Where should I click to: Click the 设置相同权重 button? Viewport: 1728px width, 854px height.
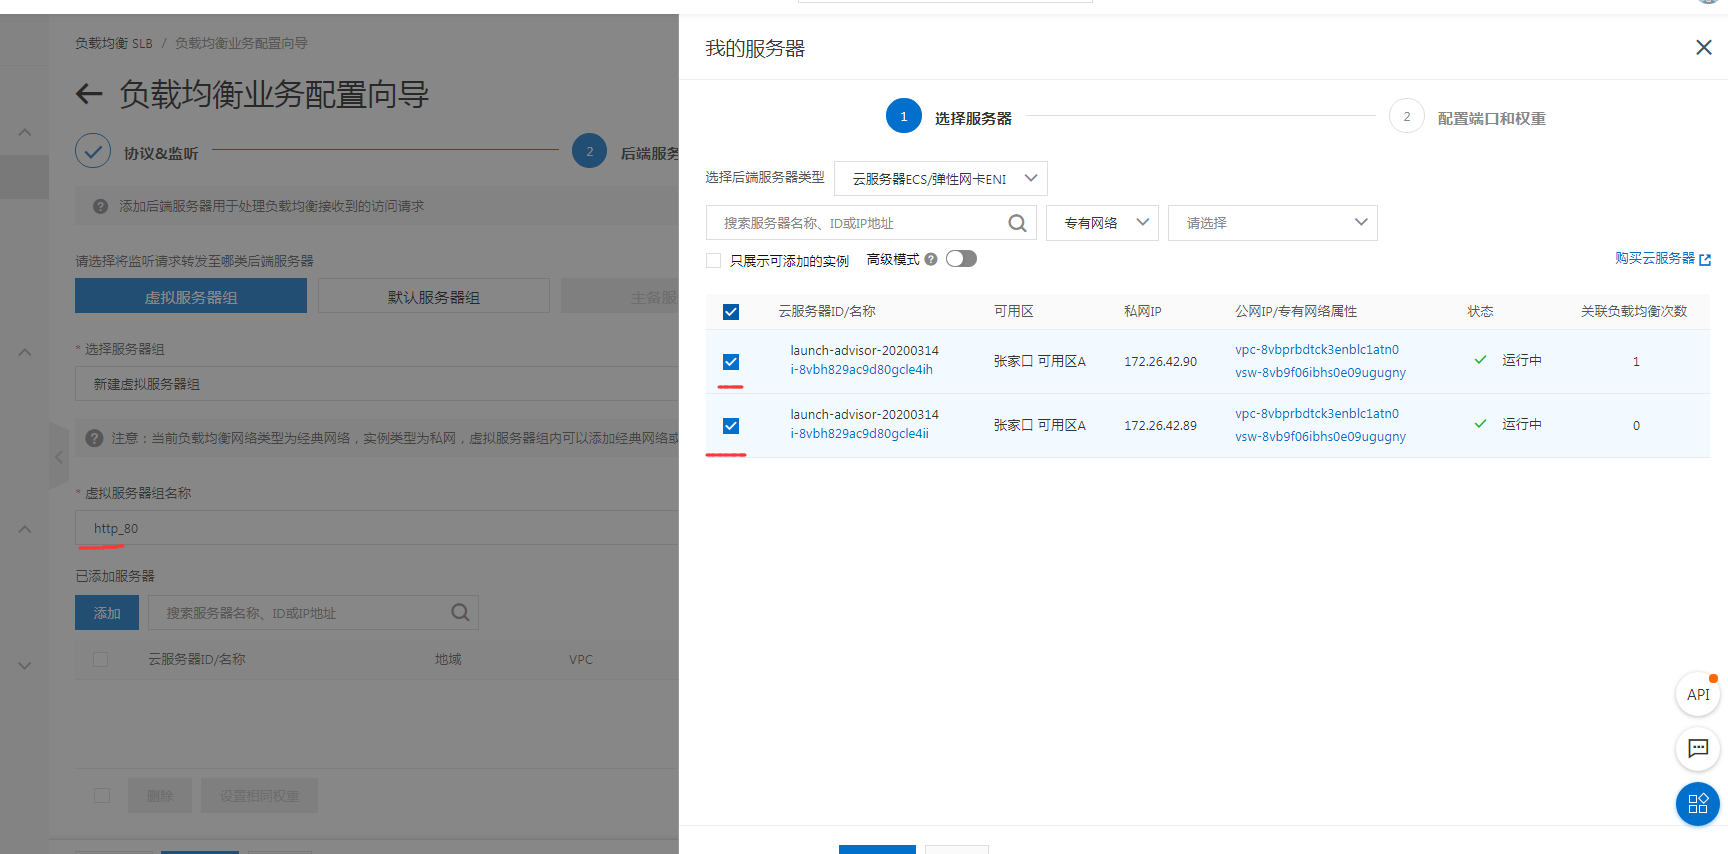(260, 796)
